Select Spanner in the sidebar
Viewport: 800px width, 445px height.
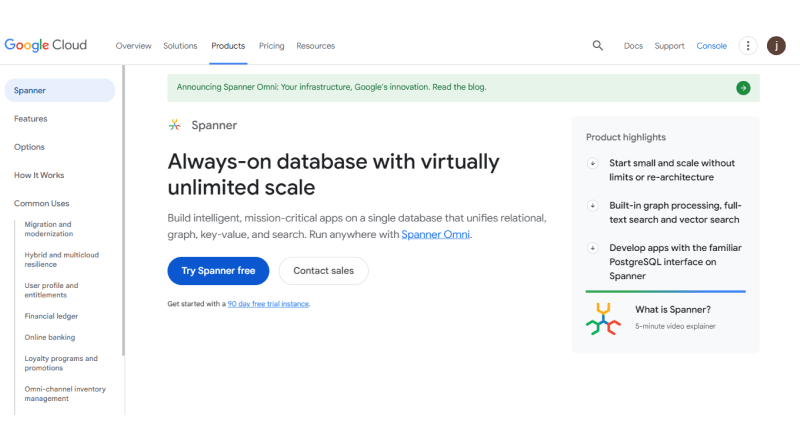[60, 90]
